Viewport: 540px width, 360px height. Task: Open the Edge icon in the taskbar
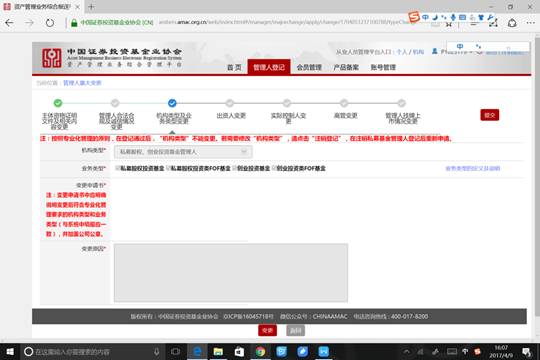[x=197, y=351]
